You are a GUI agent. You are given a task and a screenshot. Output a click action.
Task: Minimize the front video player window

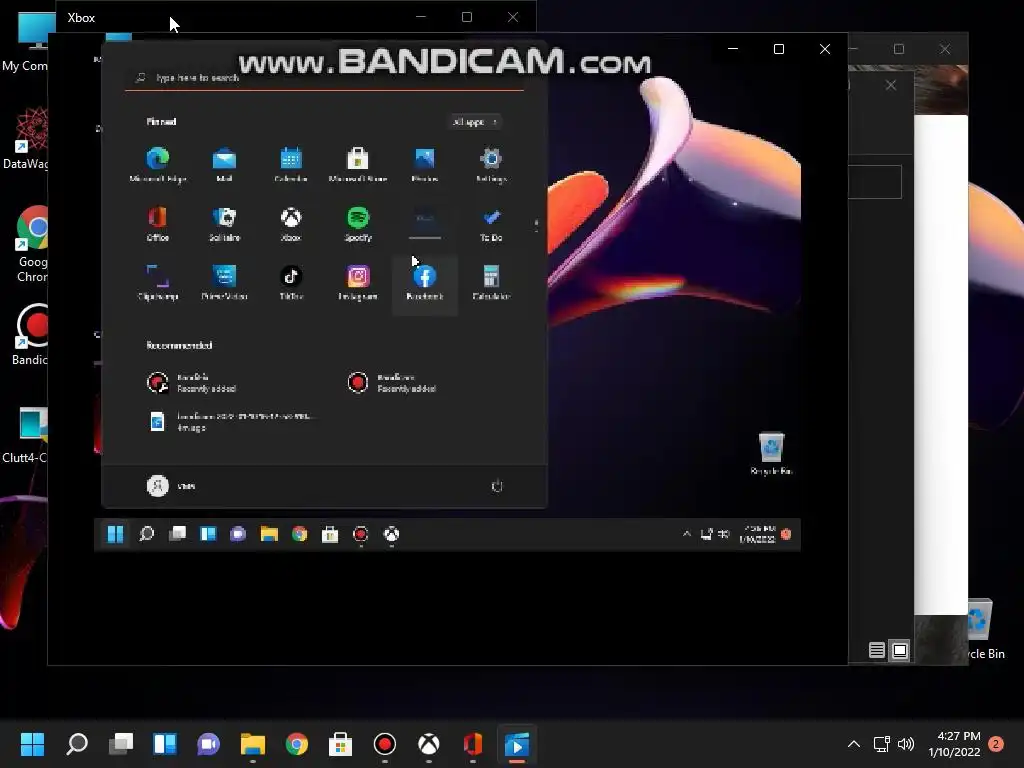733,49
